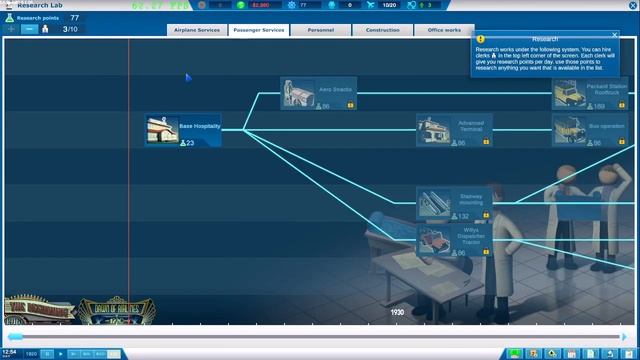Click the era banner logo at bottom left

(x=39, y=310)
